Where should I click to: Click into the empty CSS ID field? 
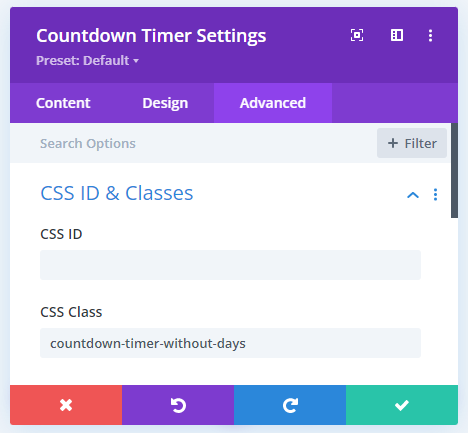tap(230, 265)
